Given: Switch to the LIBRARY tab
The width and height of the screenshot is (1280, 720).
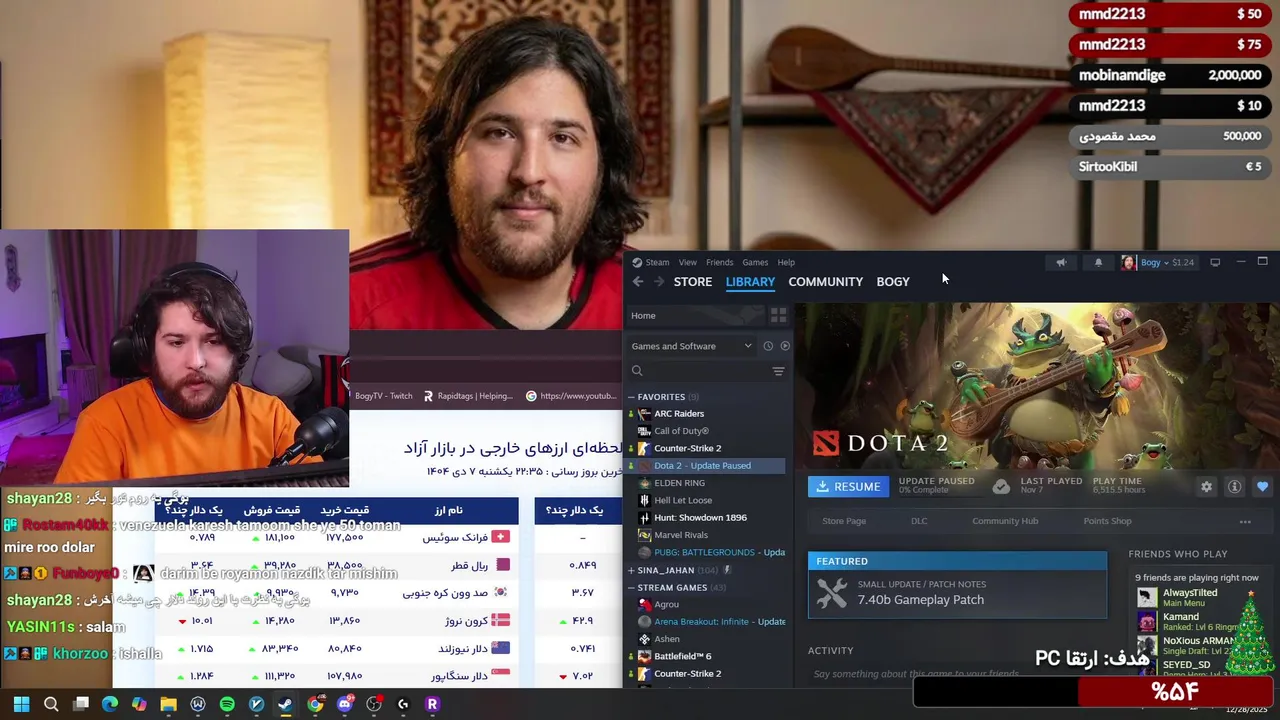Looking at the screenshot, I should coord(750,282).
